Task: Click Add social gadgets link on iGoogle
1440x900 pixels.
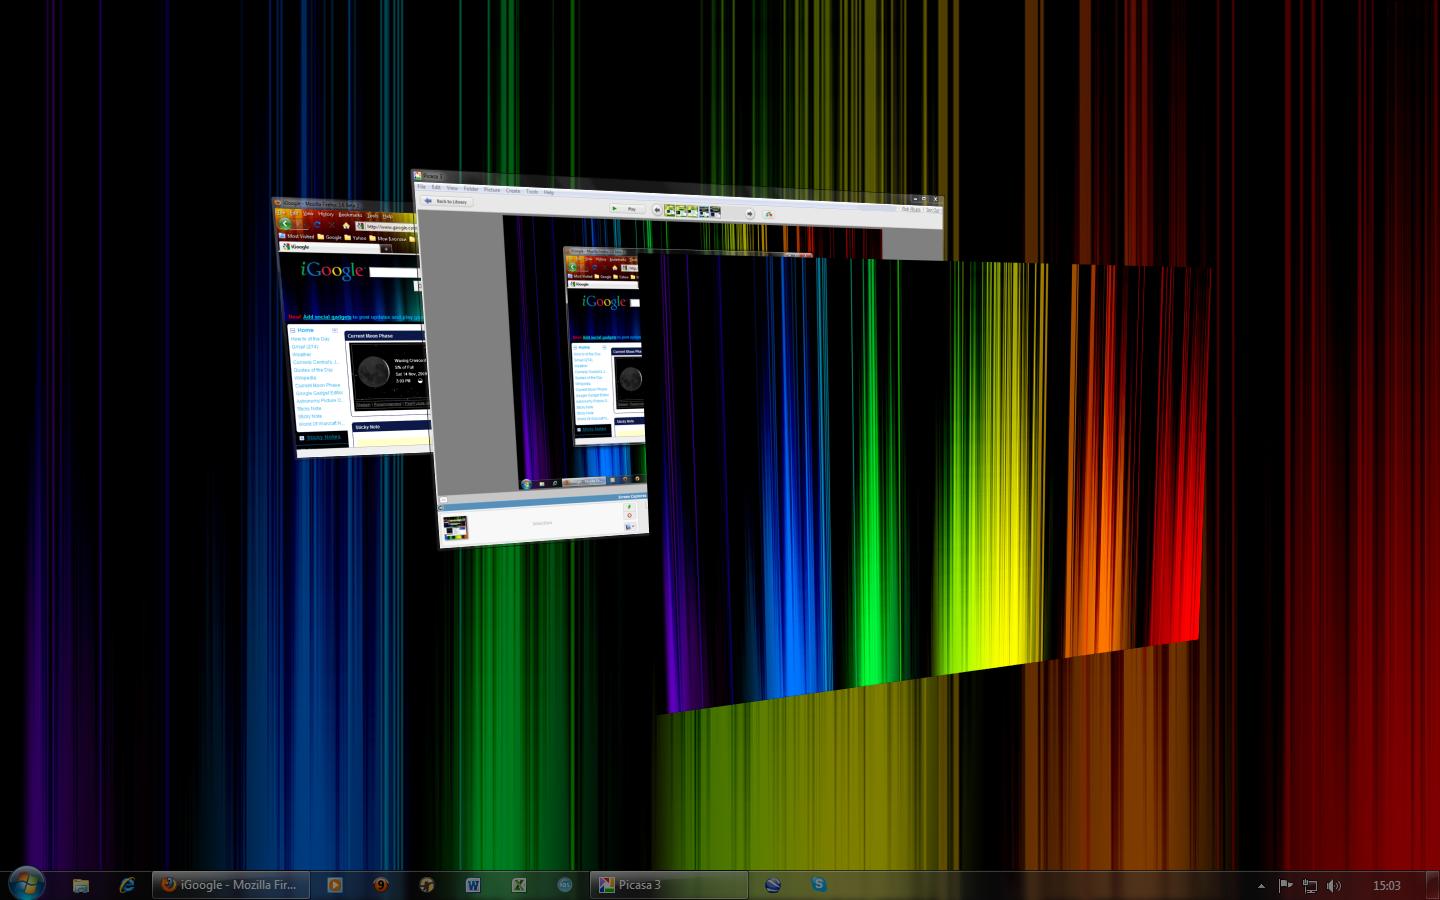Action: click(327, 317)
